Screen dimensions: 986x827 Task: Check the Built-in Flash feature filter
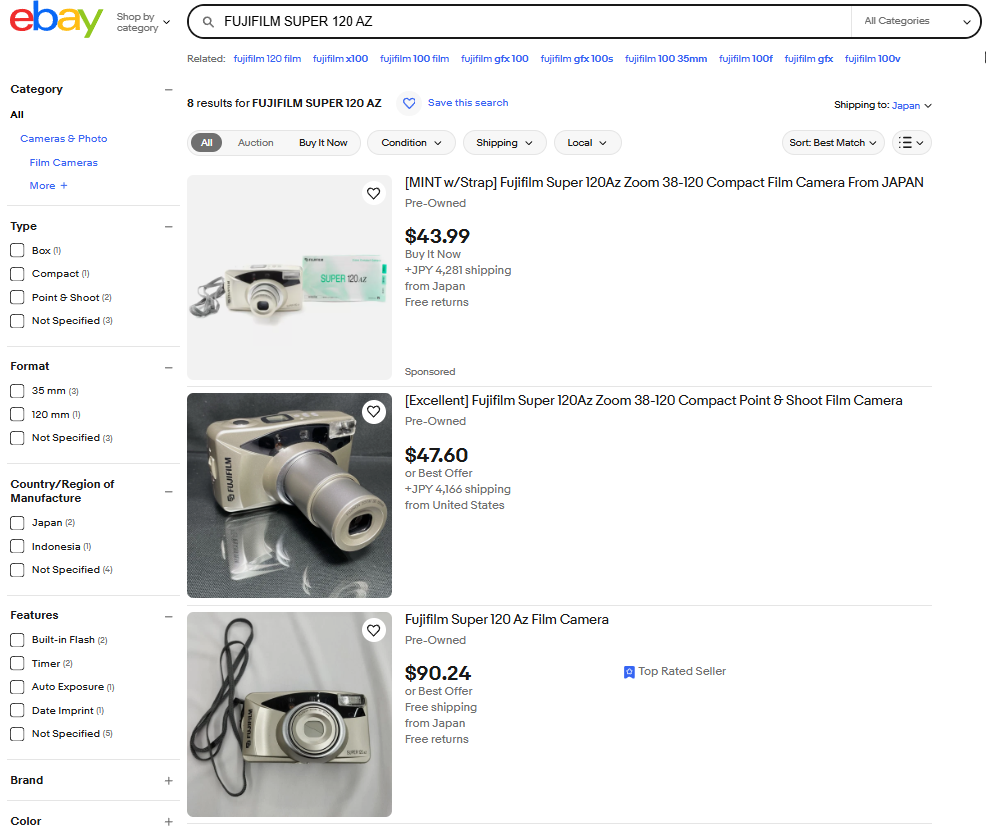[18, 640]
